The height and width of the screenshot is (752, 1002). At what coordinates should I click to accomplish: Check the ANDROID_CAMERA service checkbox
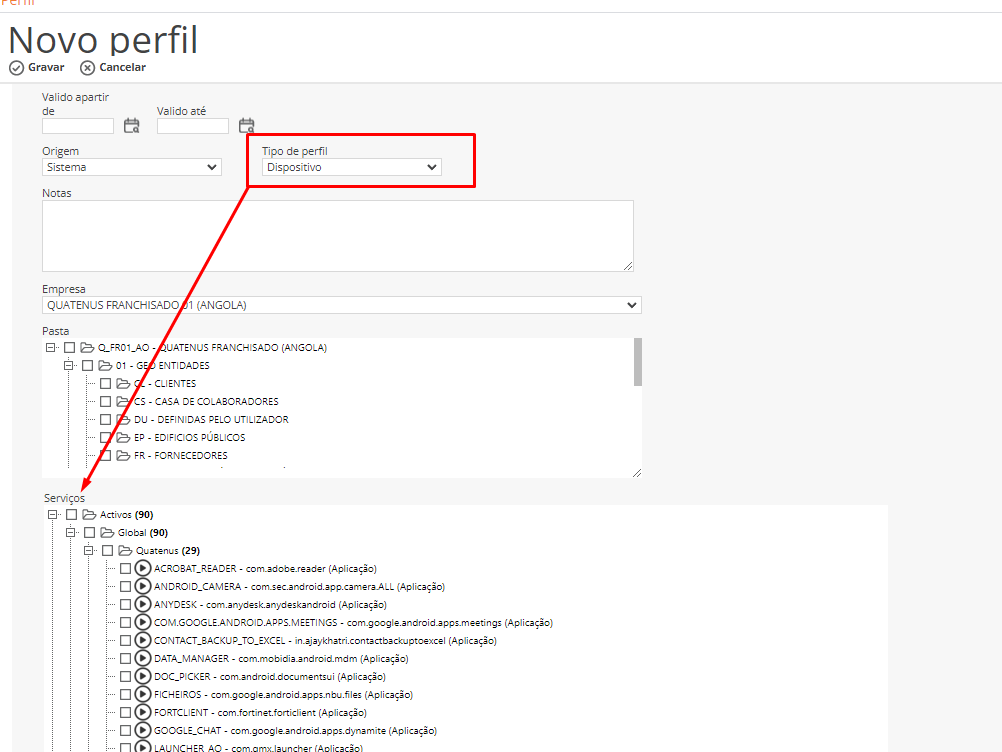125,587
